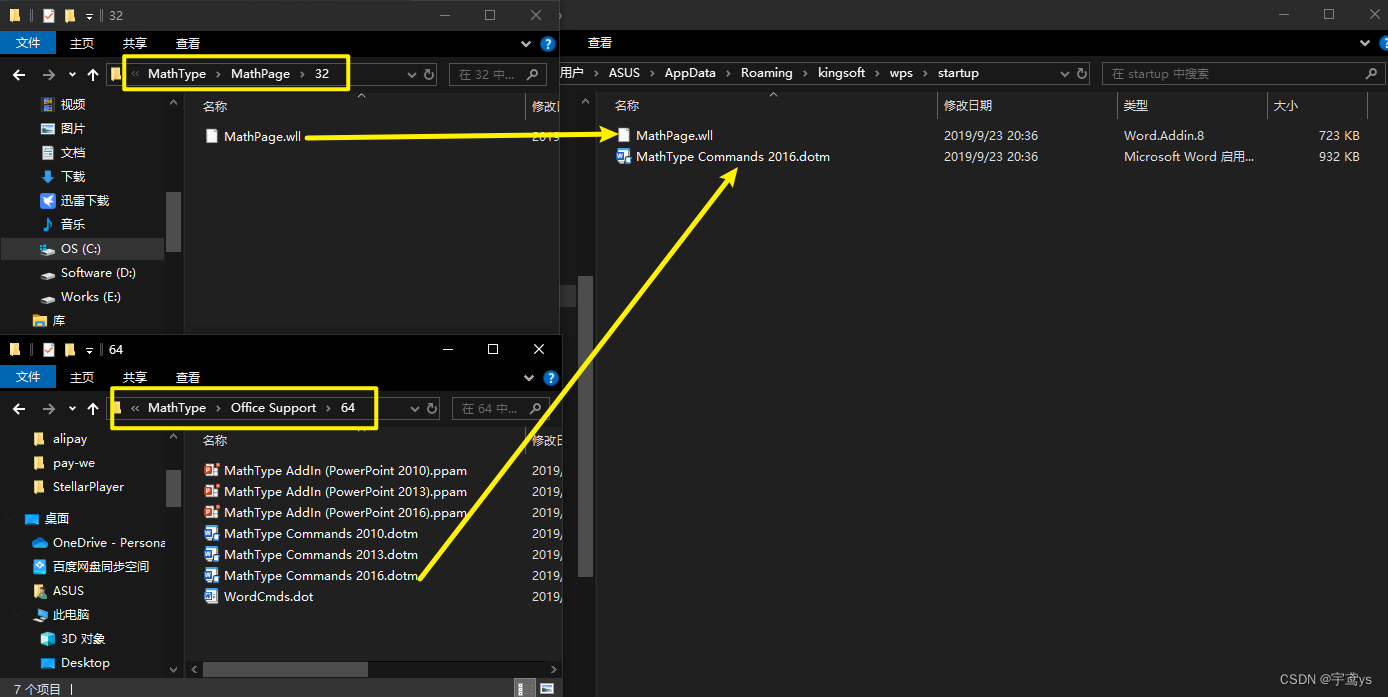Switch to large icons view in 64 window

click(x=547, y=688)
